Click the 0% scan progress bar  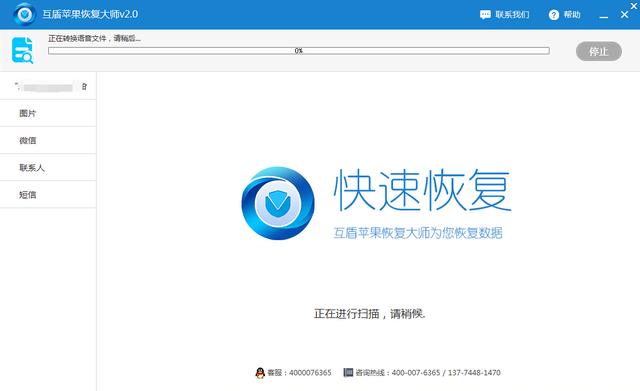tap(299, 51)
